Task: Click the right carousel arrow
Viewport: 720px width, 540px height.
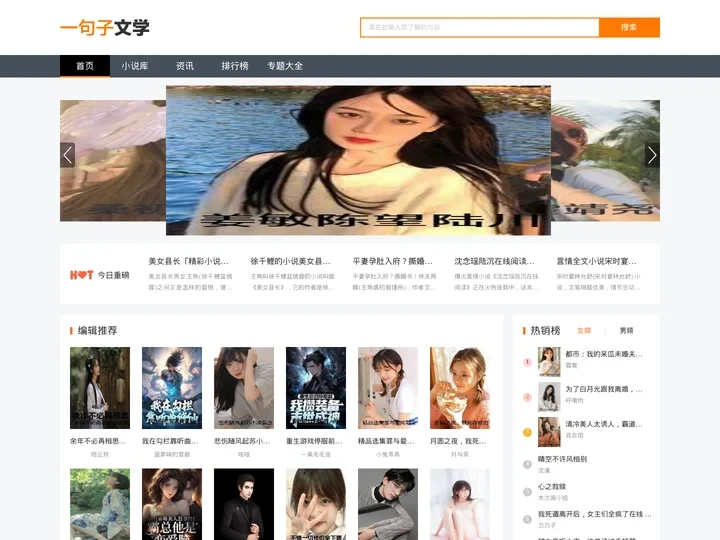Action: (652, 155)
